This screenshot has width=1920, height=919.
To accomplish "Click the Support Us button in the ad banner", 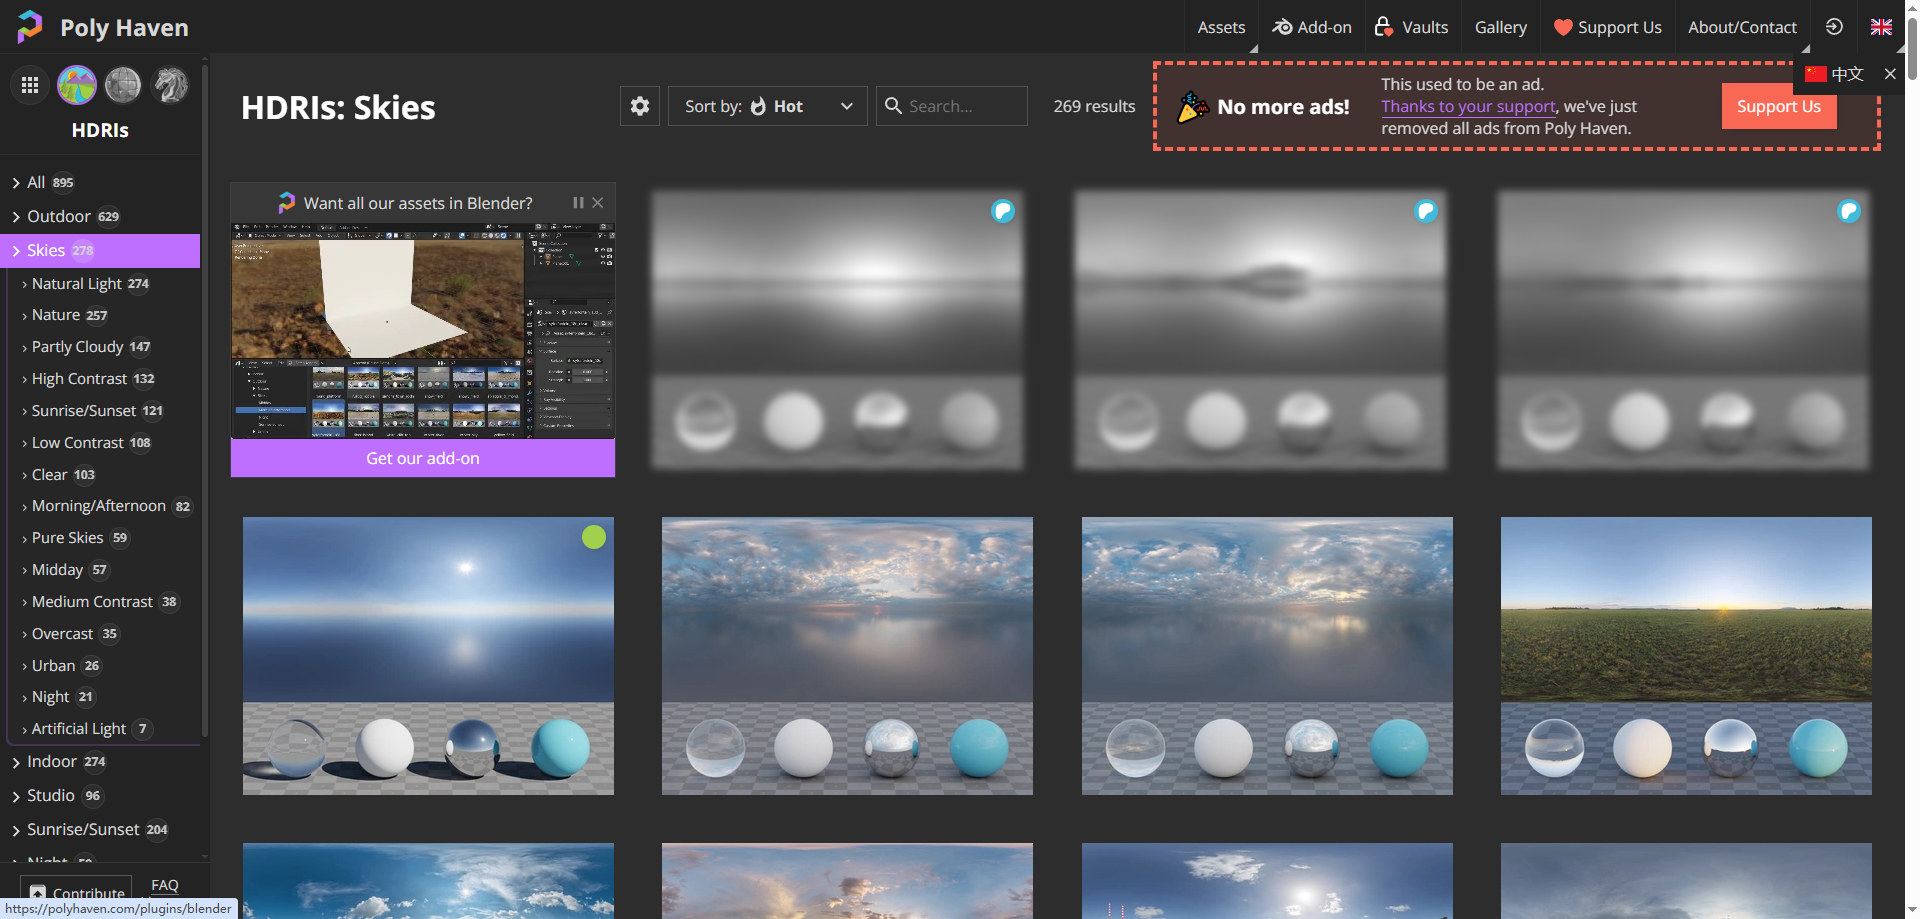I will [x=1779, y=107].
